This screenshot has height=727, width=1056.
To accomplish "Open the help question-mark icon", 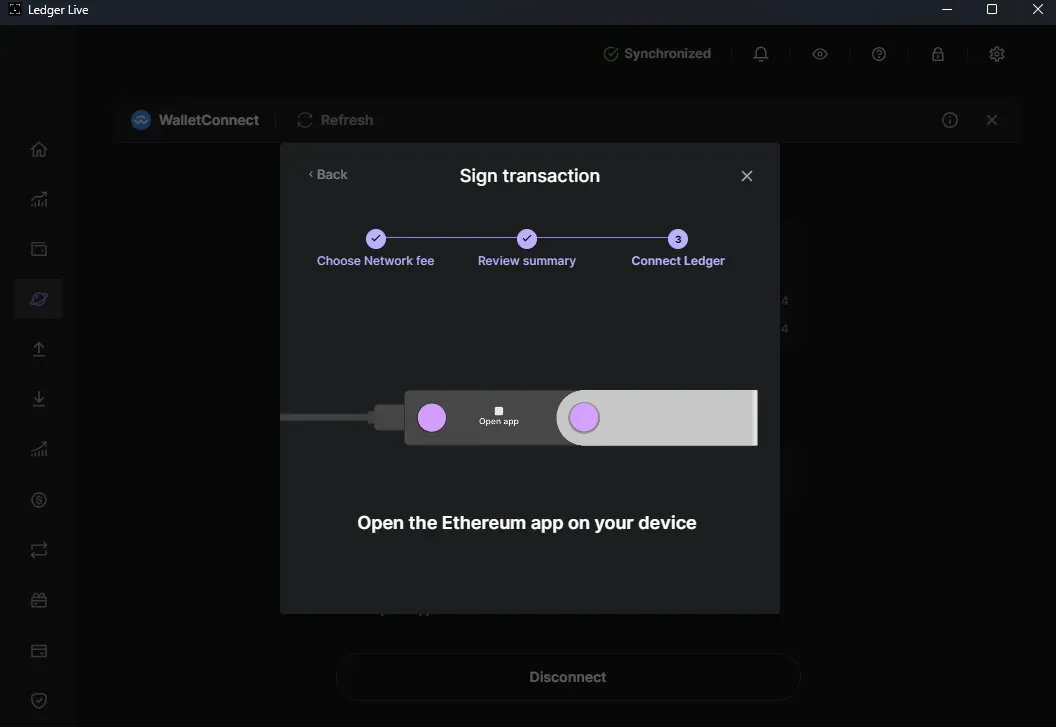I will tap(879, 54).
